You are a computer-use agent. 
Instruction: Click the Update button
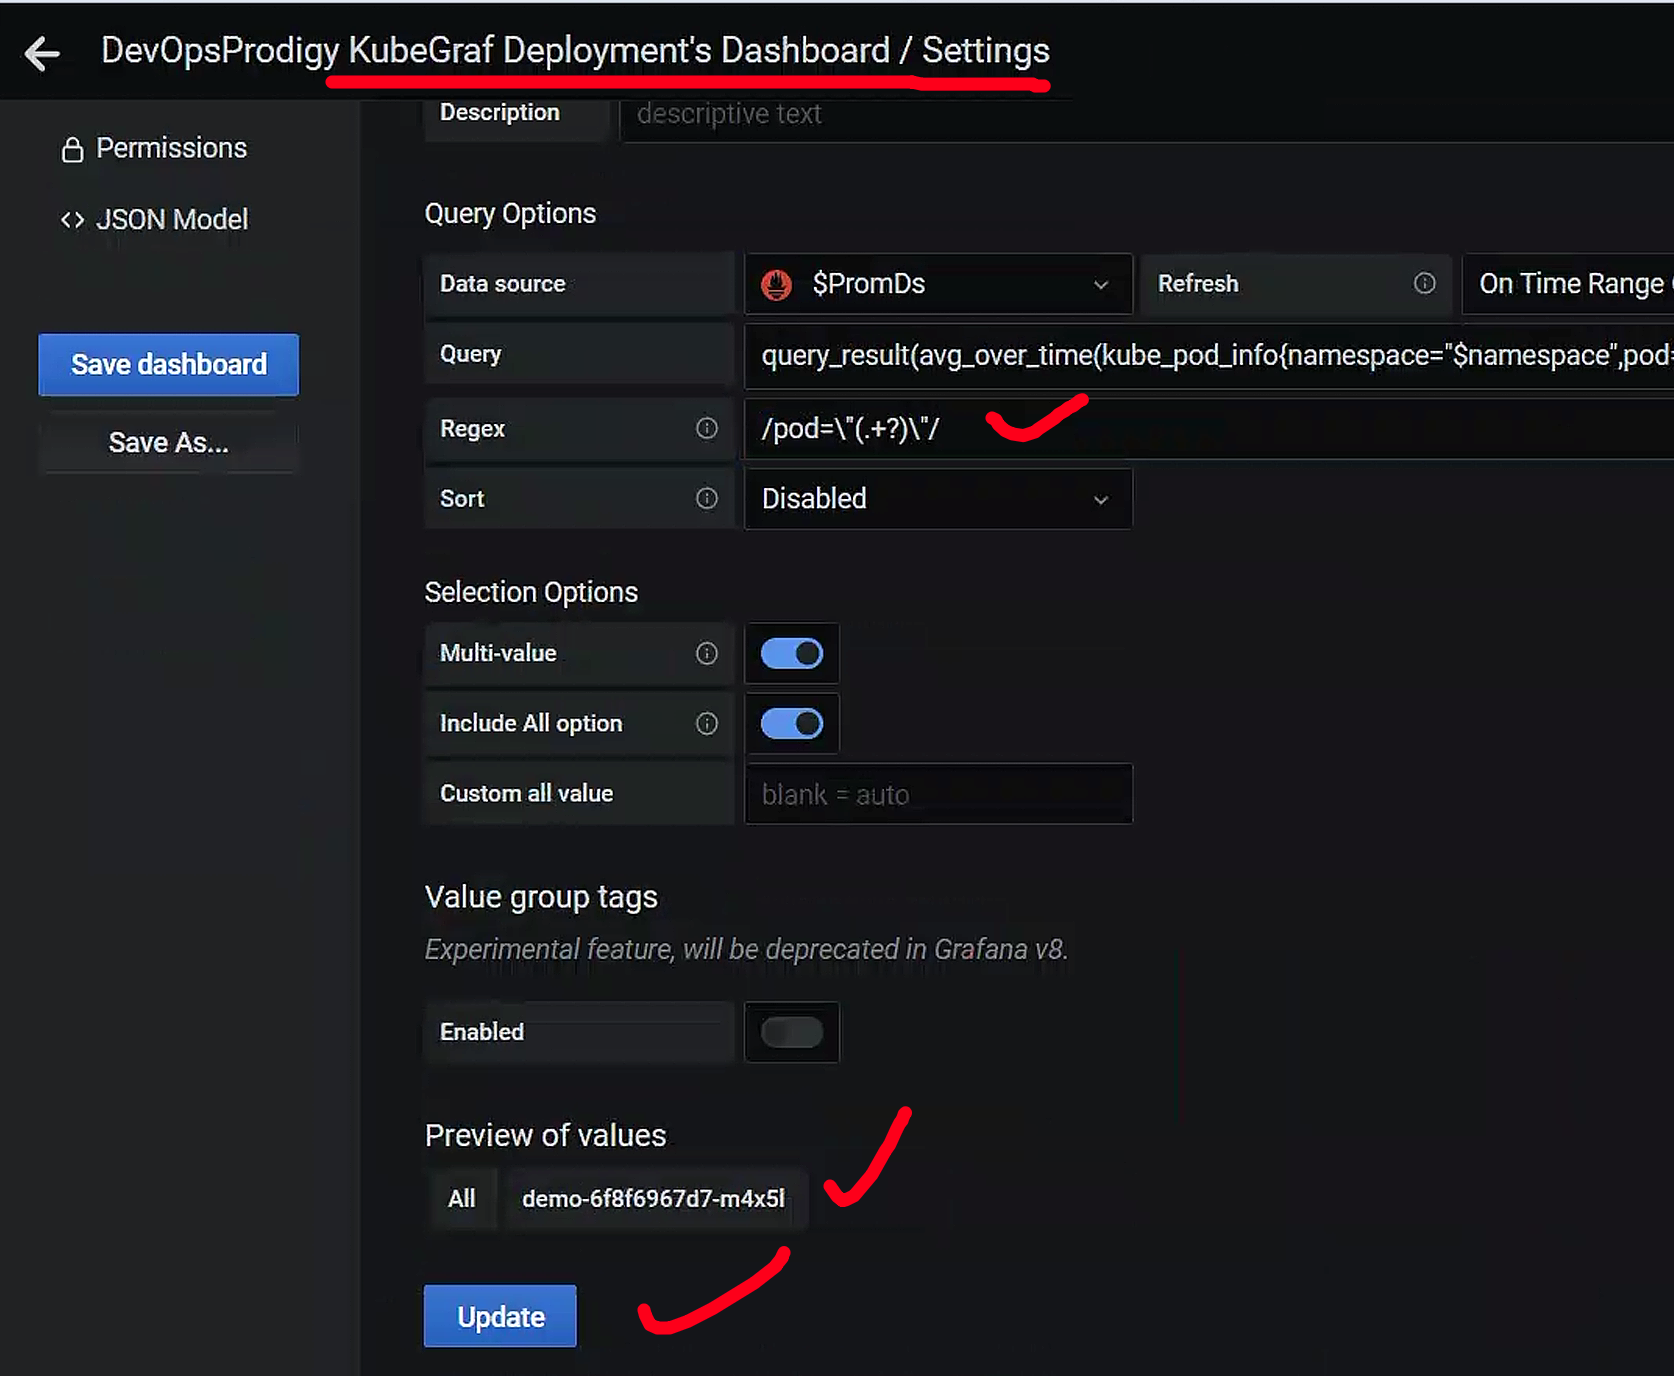click(500, 1316)
